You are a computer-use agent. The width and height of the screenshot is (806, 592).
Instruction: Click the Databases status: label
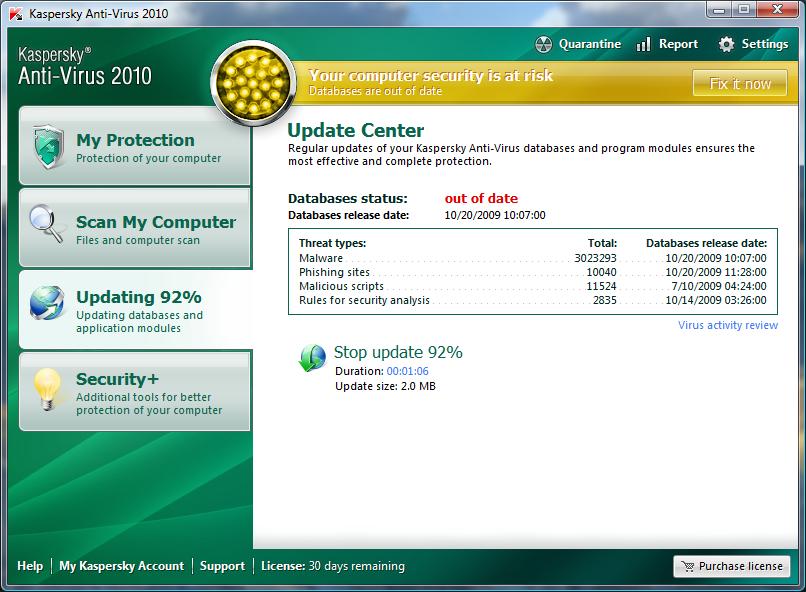pyautogui.click(x=347, y=198)
